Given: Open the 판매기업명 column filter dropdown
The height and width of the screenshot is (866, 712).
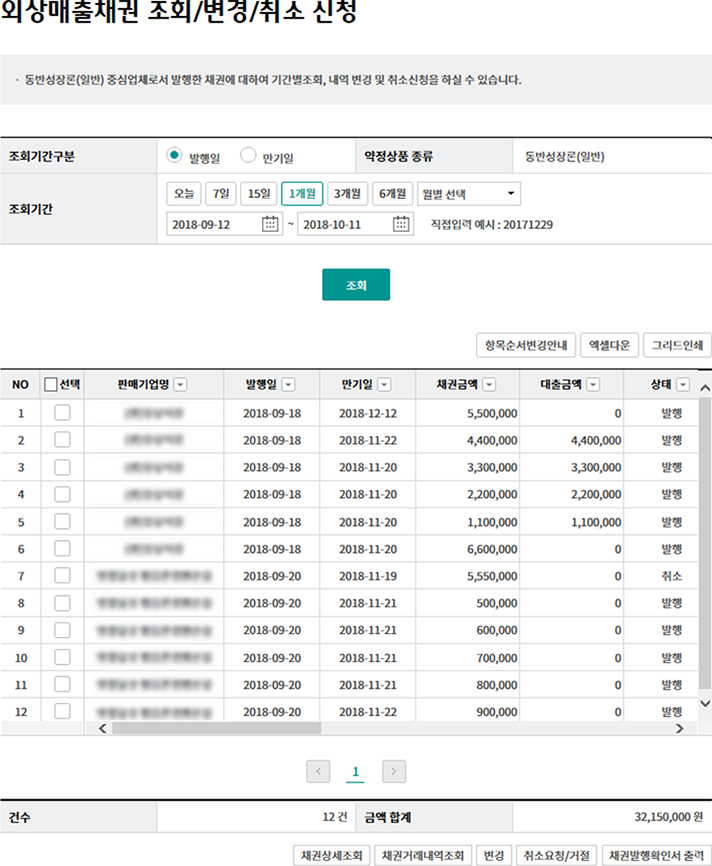Looking at the screenshot, I should [x=180, y=384].
